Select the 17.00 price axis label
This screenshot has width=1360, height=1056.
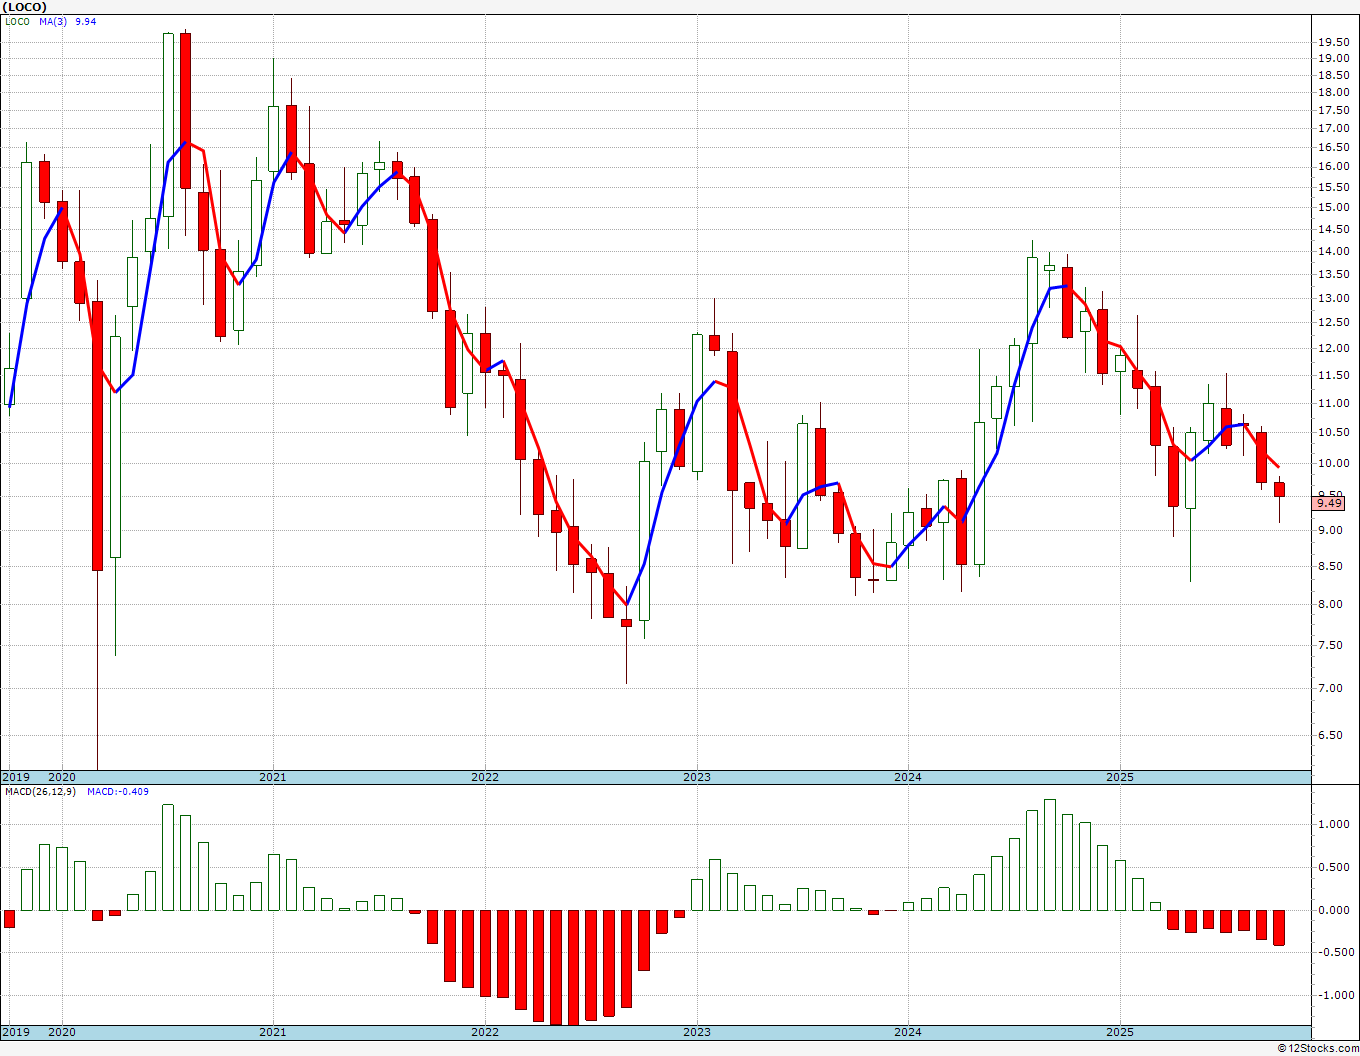[x=1332, y=128]
